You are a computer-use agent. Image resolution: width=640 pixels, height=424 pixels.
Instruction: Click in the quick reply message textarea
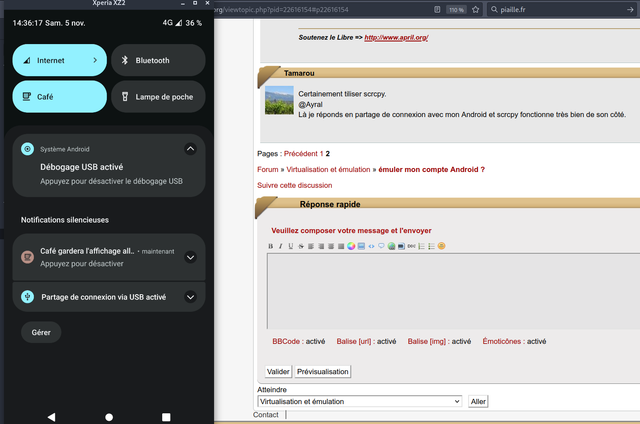click(x=453, y=291)
